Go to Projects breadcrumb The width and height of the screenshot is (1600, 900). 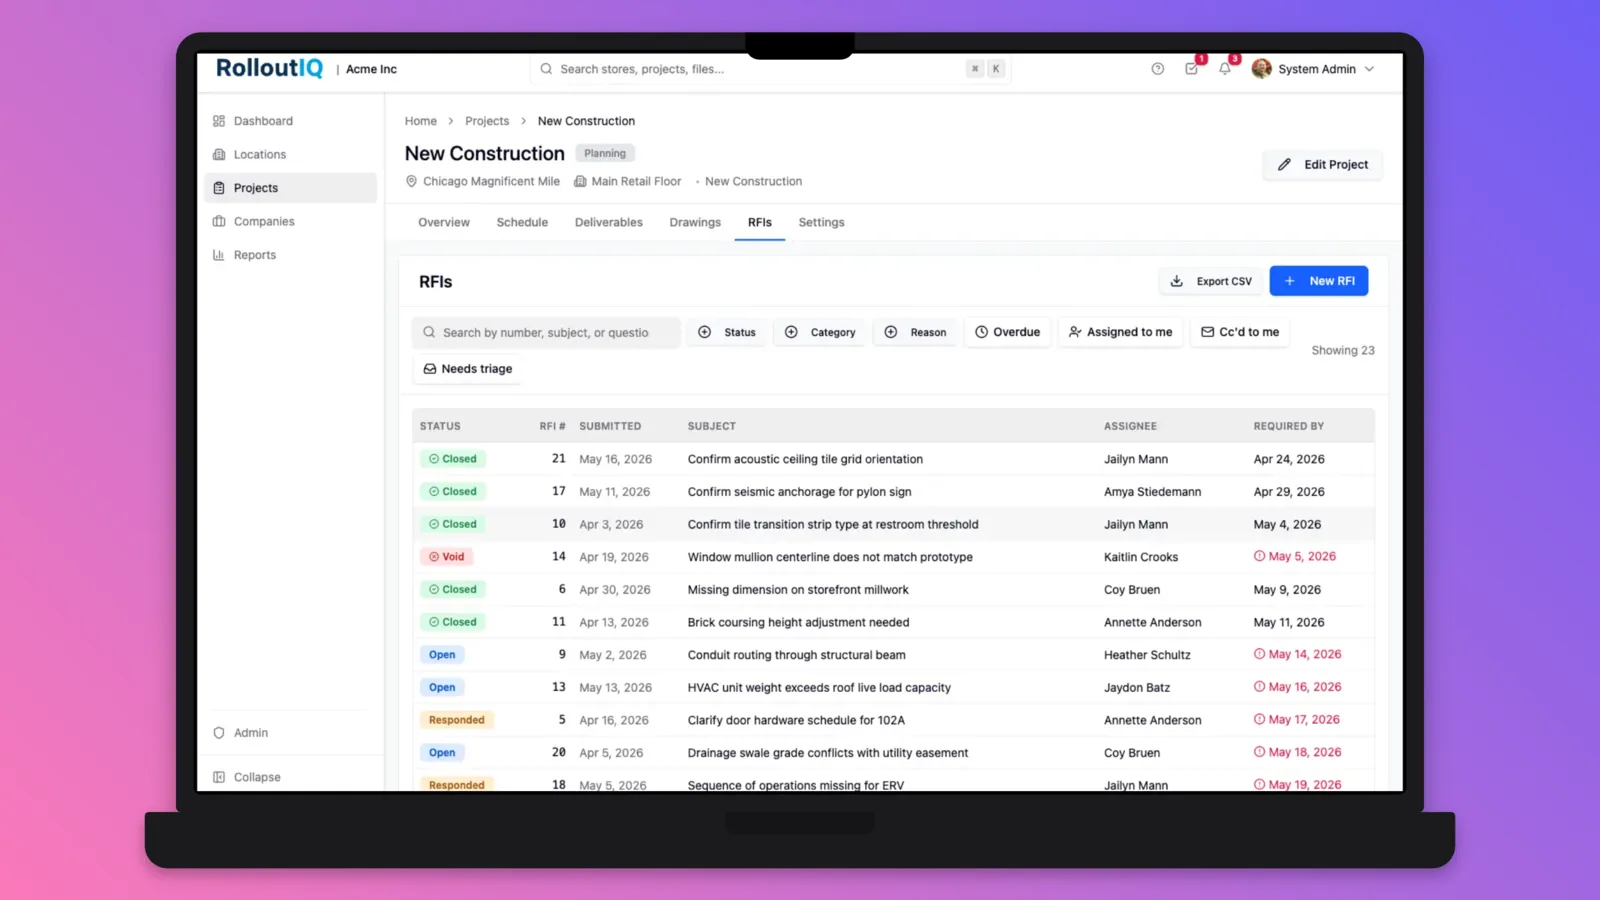click(487, 121)
